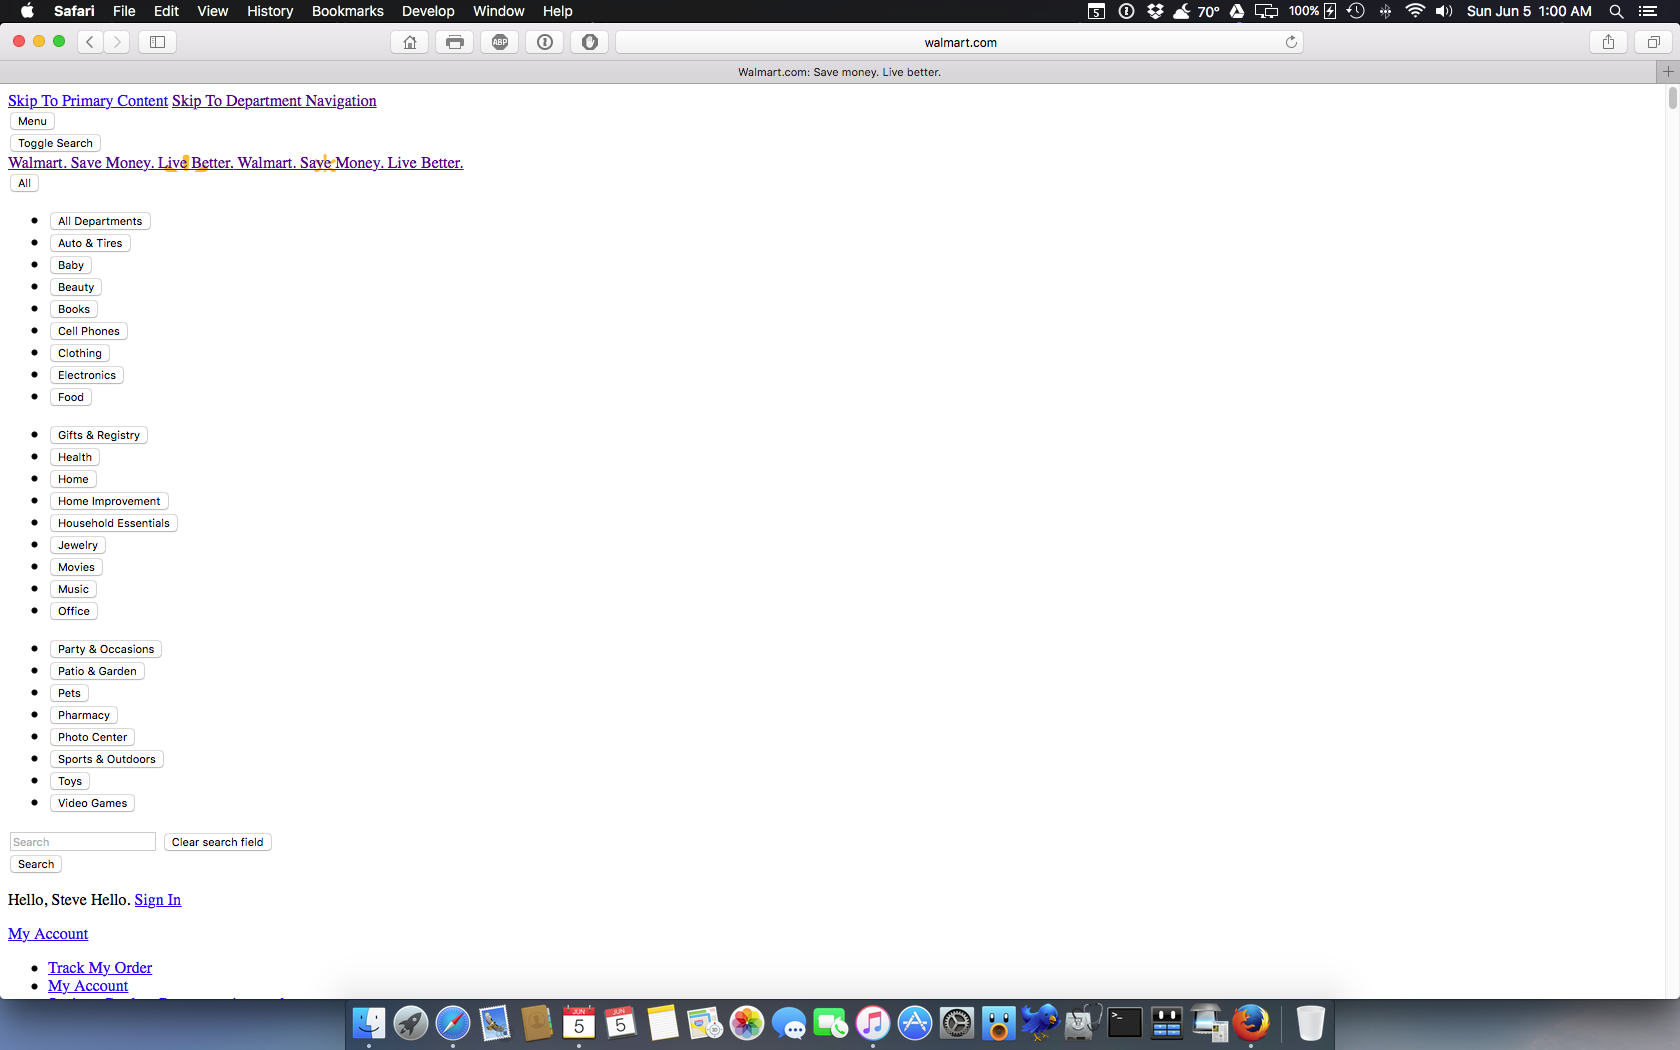Expand the All departments selector
The image size is (1680, 1050).
click(24, 183)
